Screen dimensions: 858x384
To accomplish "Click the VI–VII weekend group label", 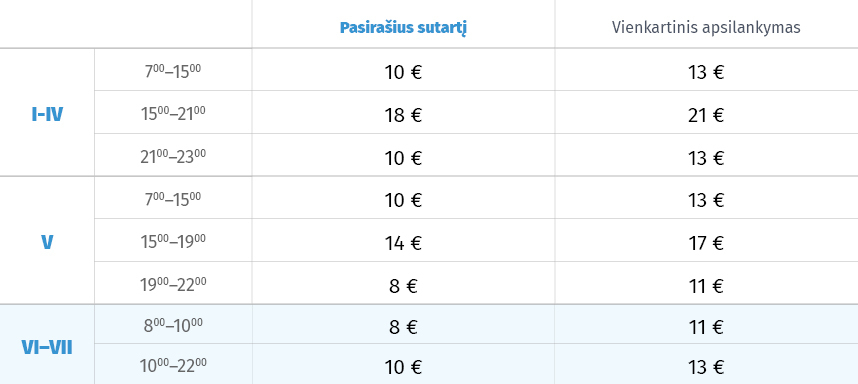I will coord(47,347).
